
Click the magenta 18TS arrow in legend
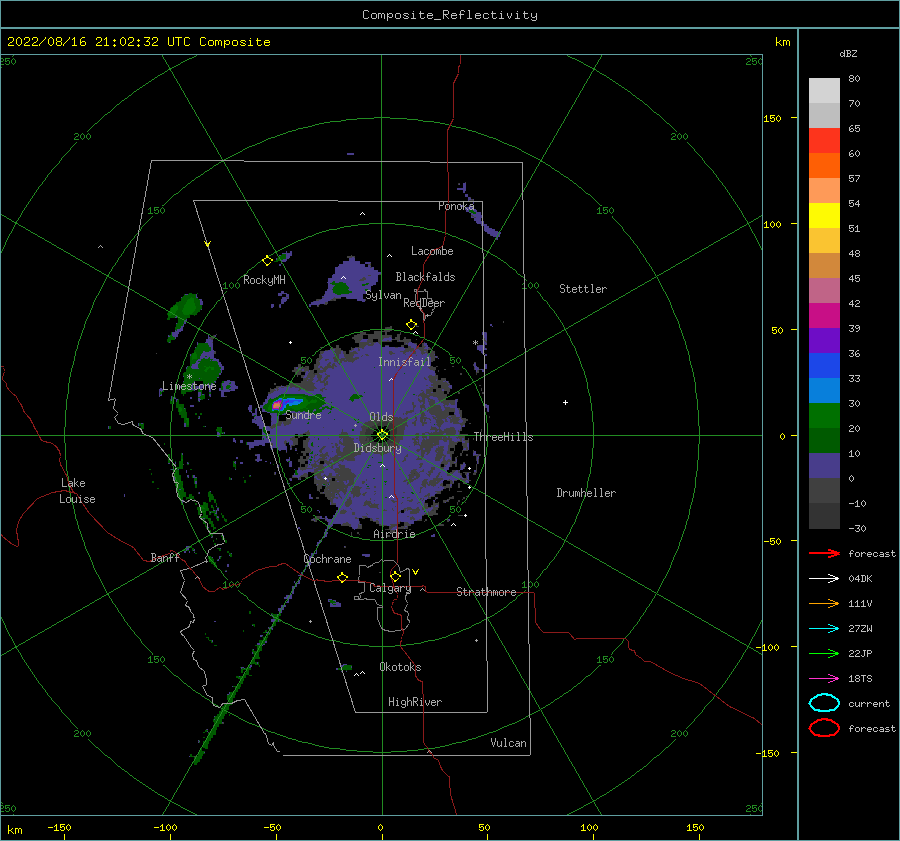(x=824, y=679)
